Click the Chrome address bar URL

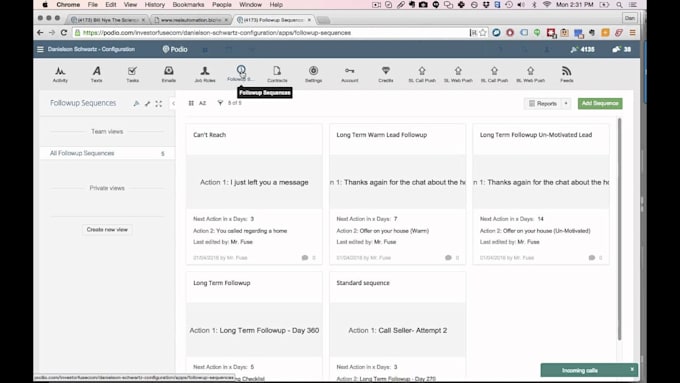pos(217,33)
